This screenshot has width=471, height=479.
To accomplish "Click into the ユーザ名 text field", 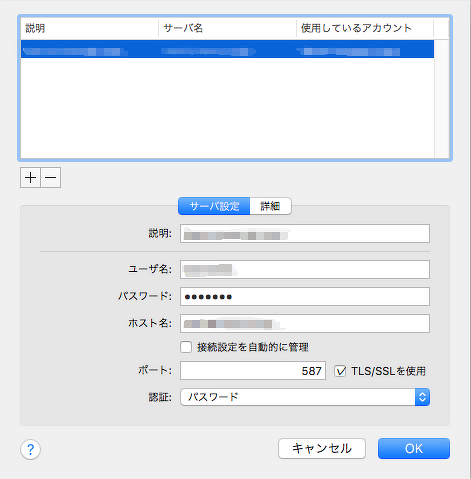I will point(305,269).
